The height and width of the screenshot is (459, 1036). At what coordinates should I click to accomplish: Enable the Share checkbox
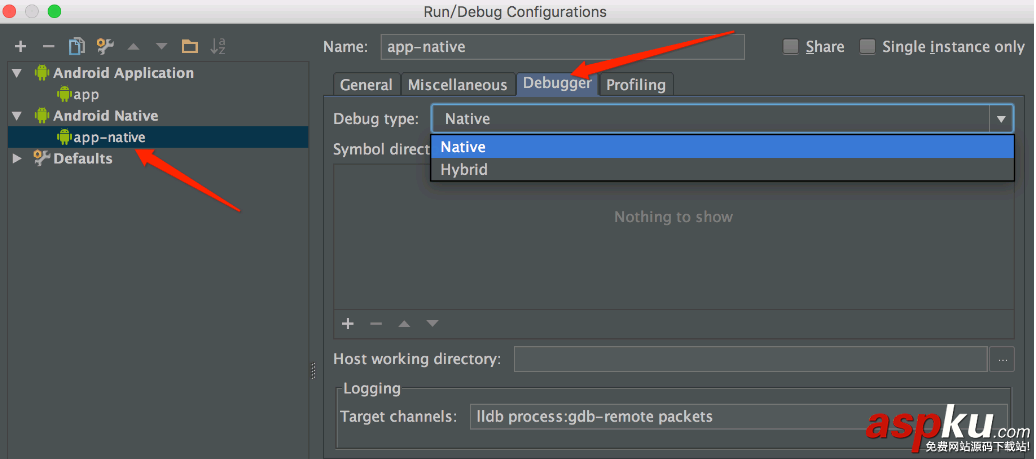[x=791, y=47]
